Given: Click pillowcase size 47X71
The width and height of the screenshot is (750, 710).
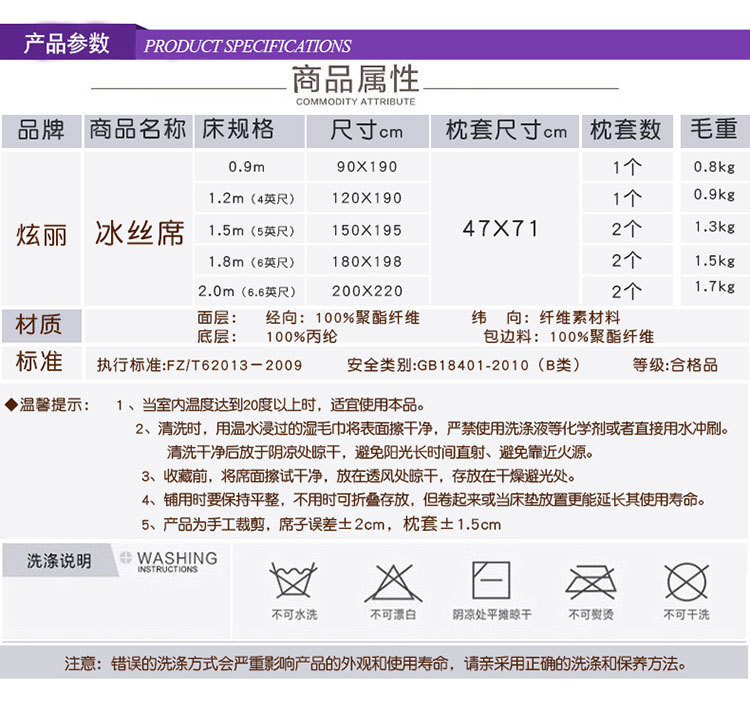Looking at the screenshot, I should (501, 229).
